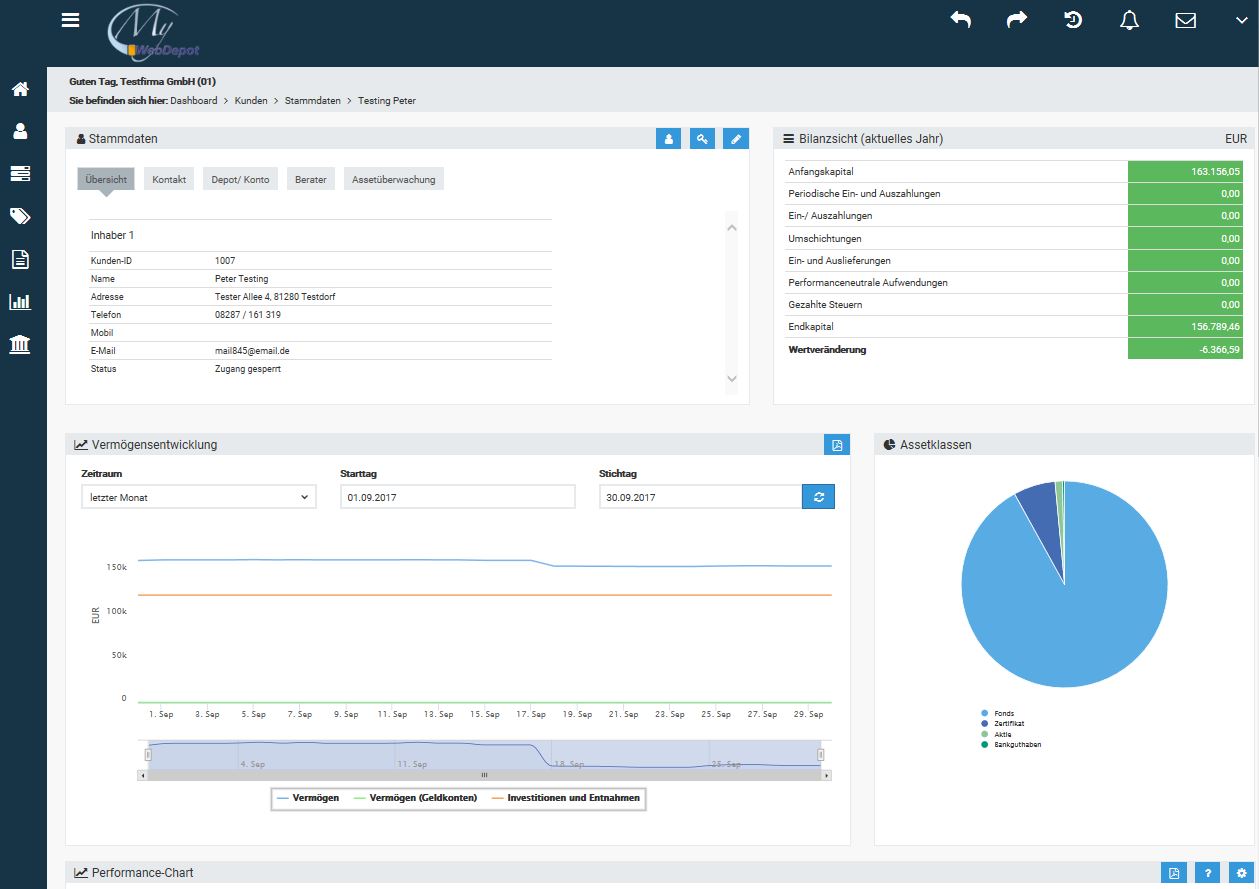Image resolution: width=1259 pixels, height=889 pixels.
Task: Open the customers person icon in sidebar
Action: click(x=20, y=131)
